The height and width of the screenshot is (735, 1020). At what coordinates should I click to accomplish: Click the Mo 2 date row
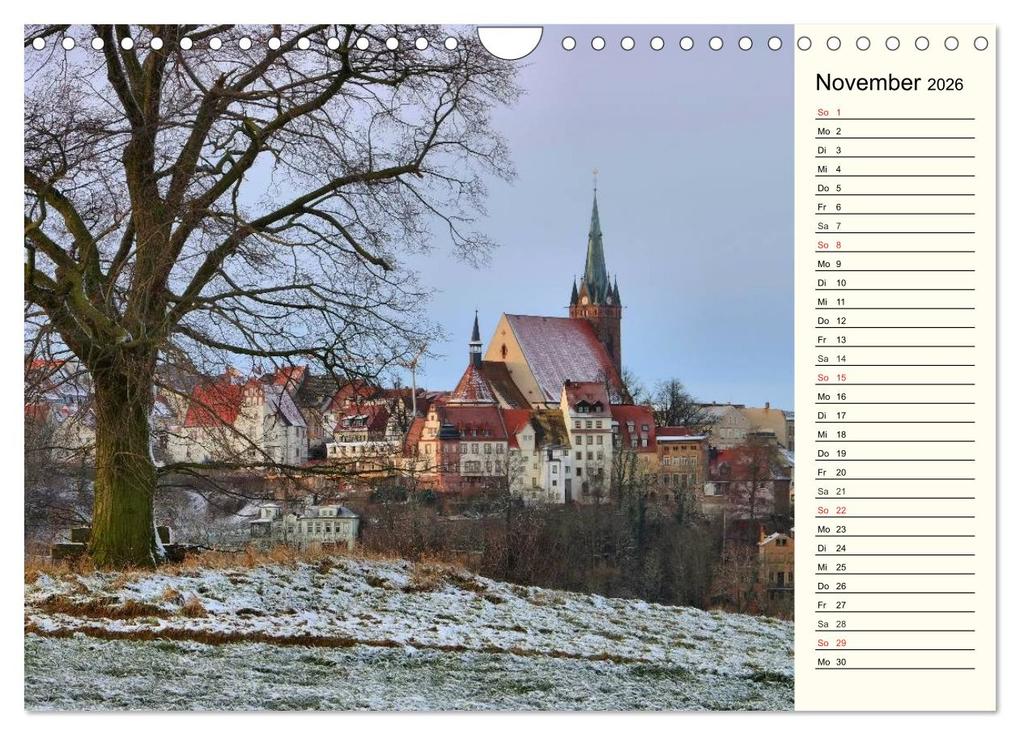[x=830, y=132]
